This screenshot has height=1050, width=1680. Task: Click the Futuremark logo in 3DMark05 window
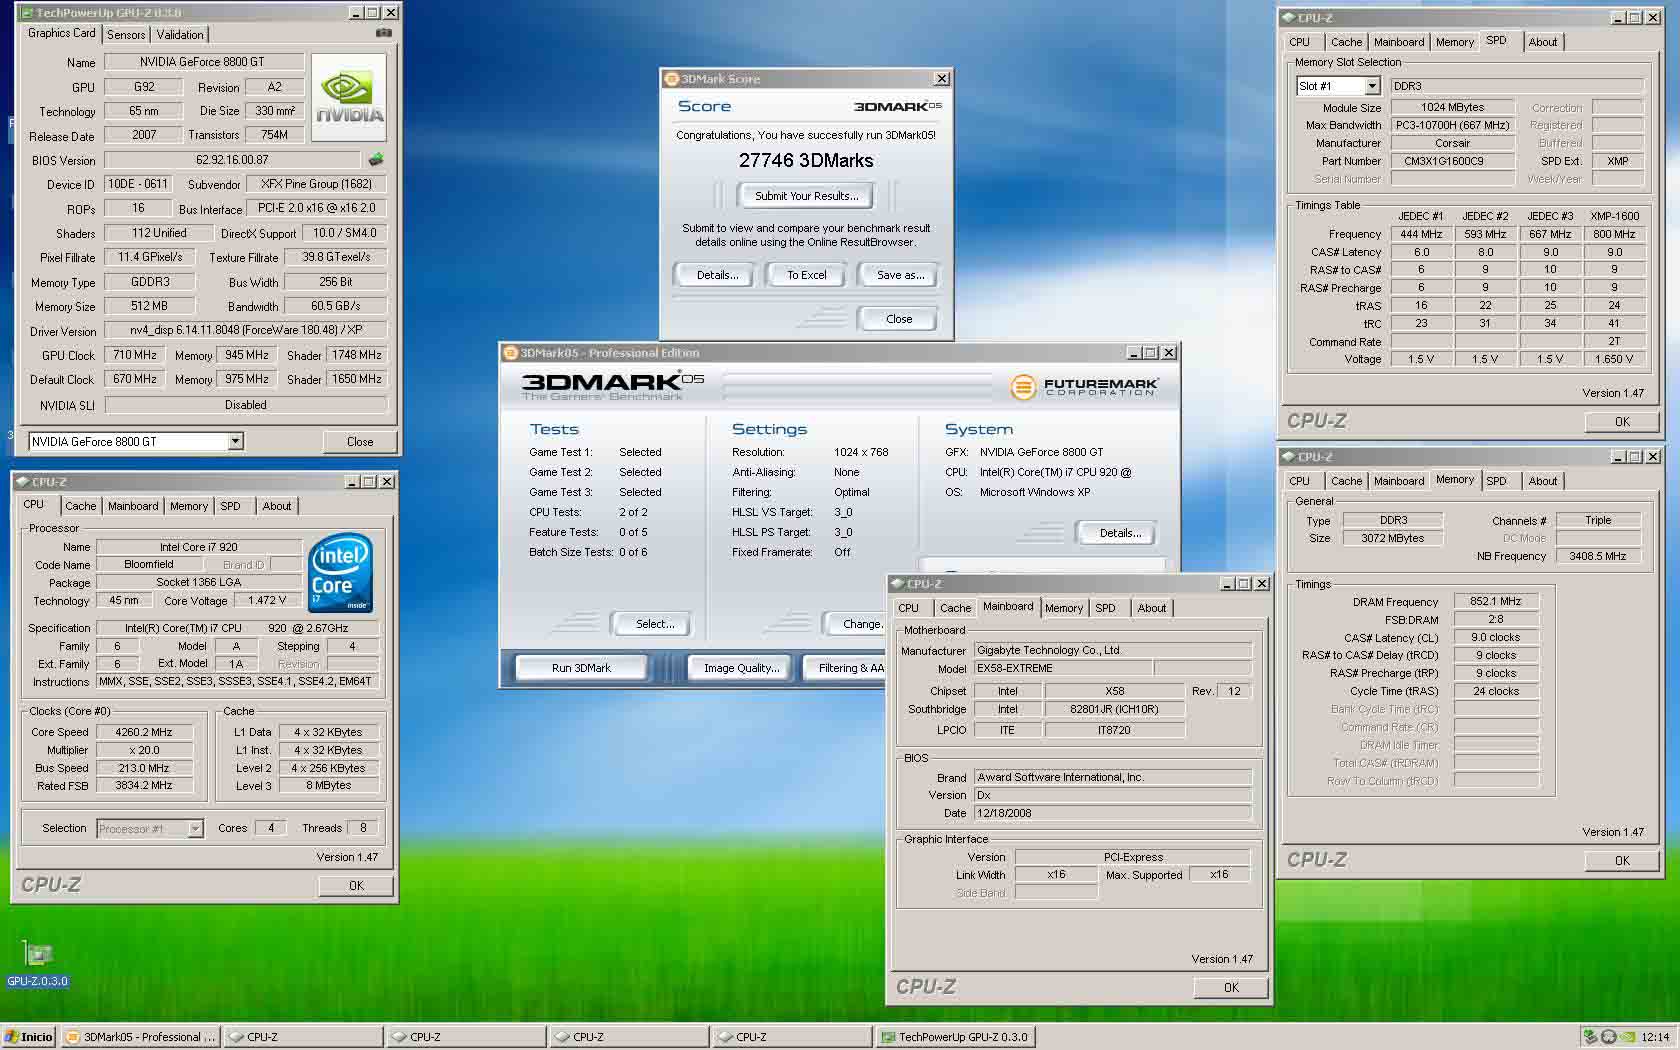[1084, 387]
